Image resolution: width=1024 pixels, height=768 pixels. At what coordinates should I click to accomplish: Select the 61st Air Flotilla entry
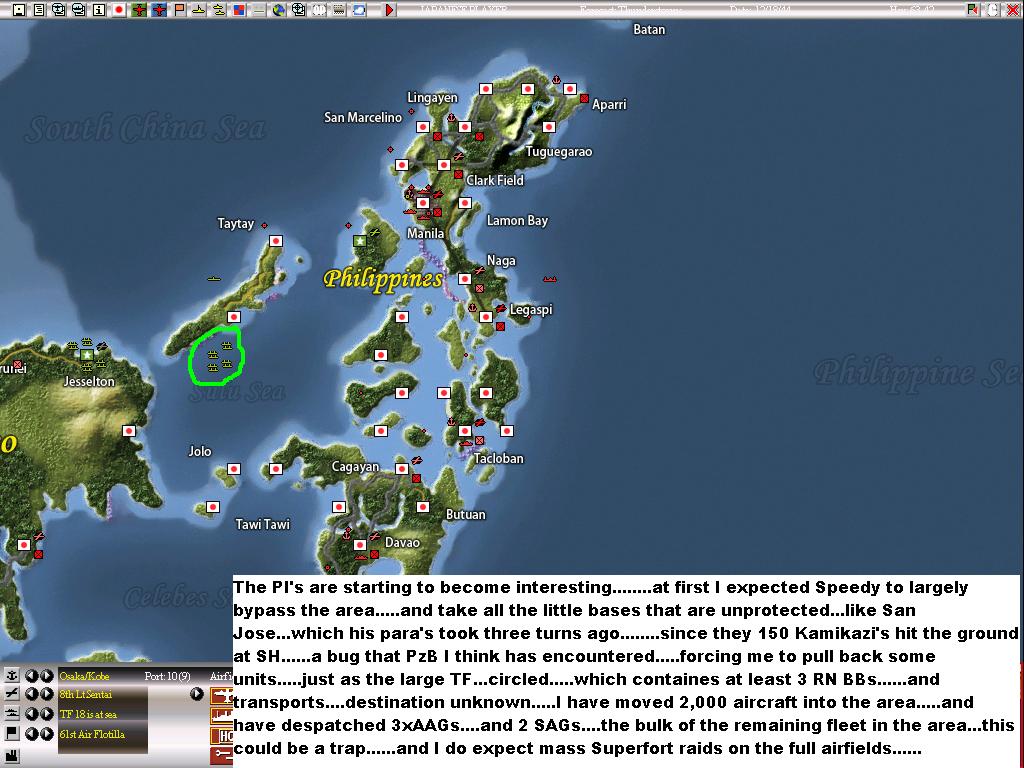tap(92, 733)
